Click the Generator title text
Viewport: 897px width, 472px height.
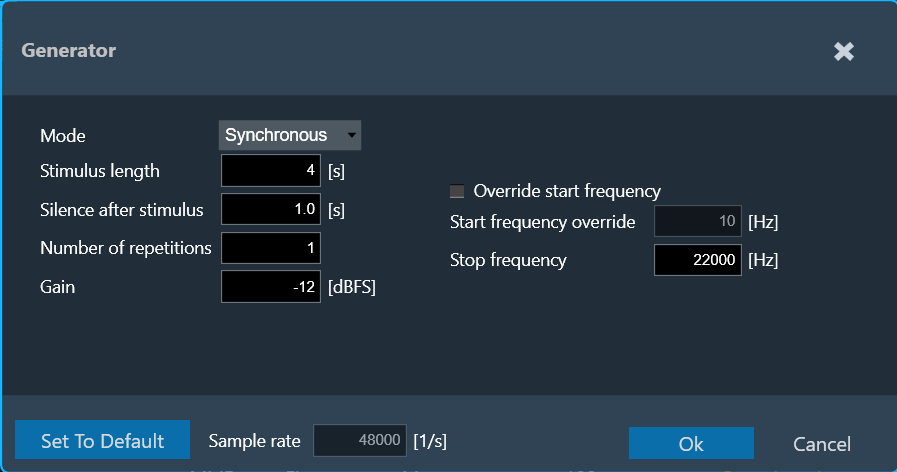[69, 50]
